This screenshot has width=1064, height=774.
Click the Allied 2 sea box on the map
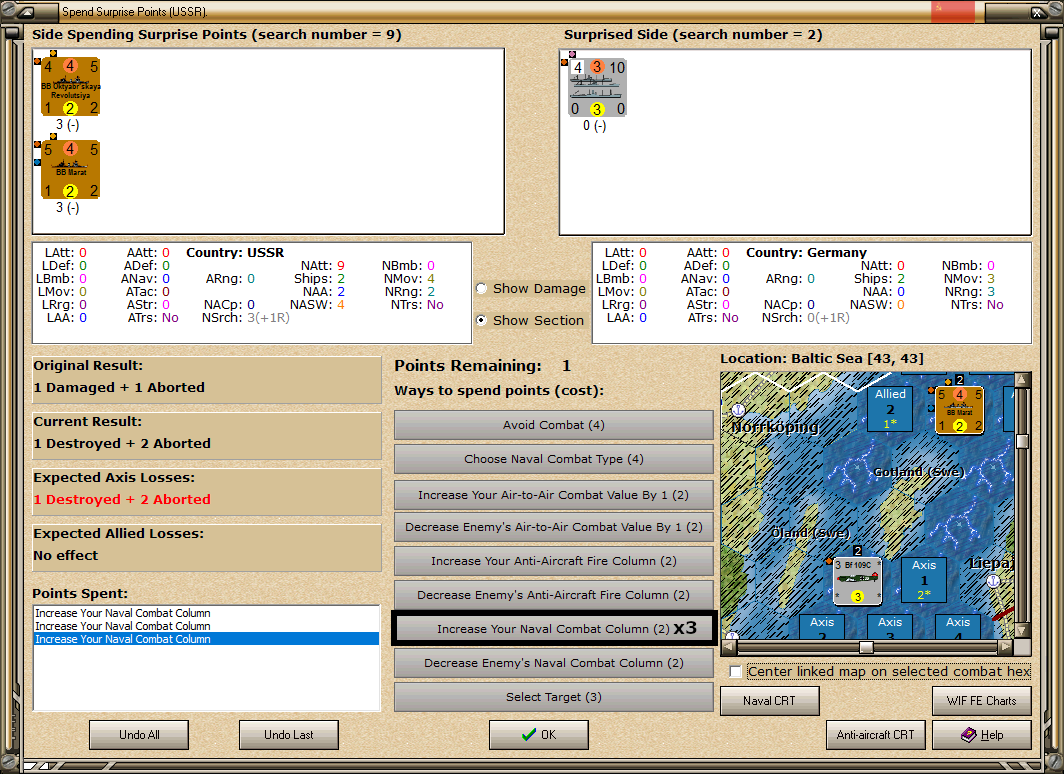click(x=890, y=409)
